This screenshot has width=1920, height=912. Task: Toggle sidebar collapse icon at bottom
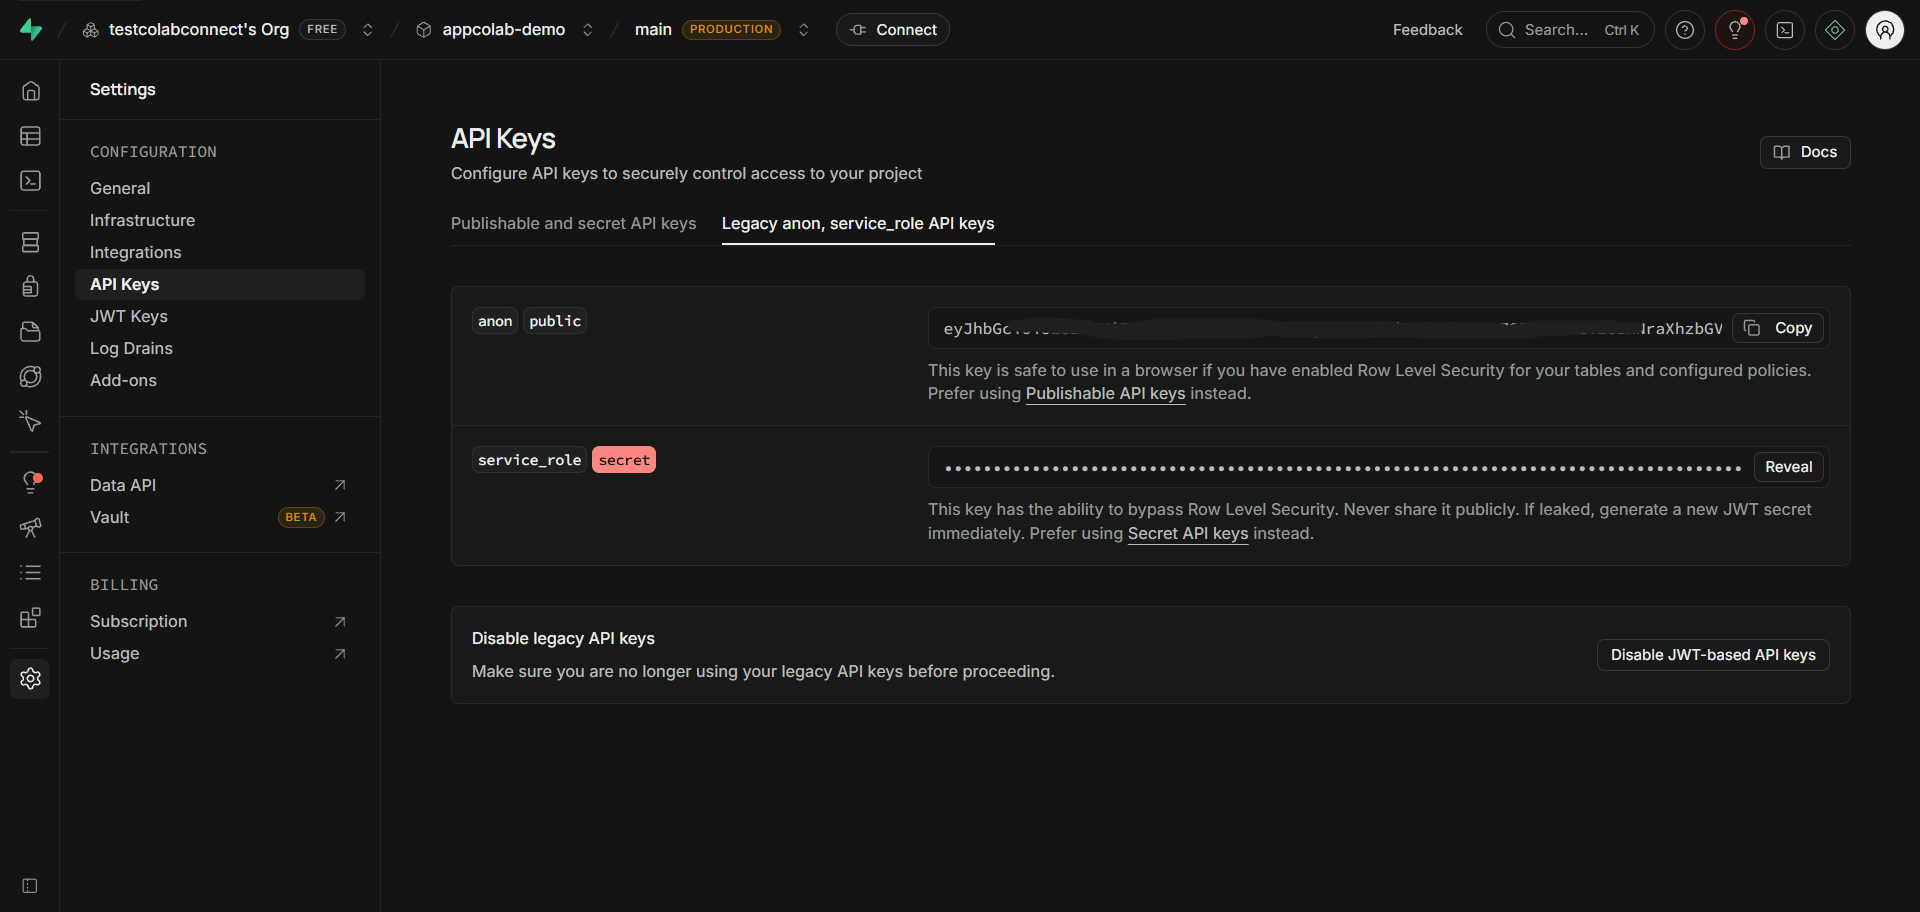(x=30, y=886)
